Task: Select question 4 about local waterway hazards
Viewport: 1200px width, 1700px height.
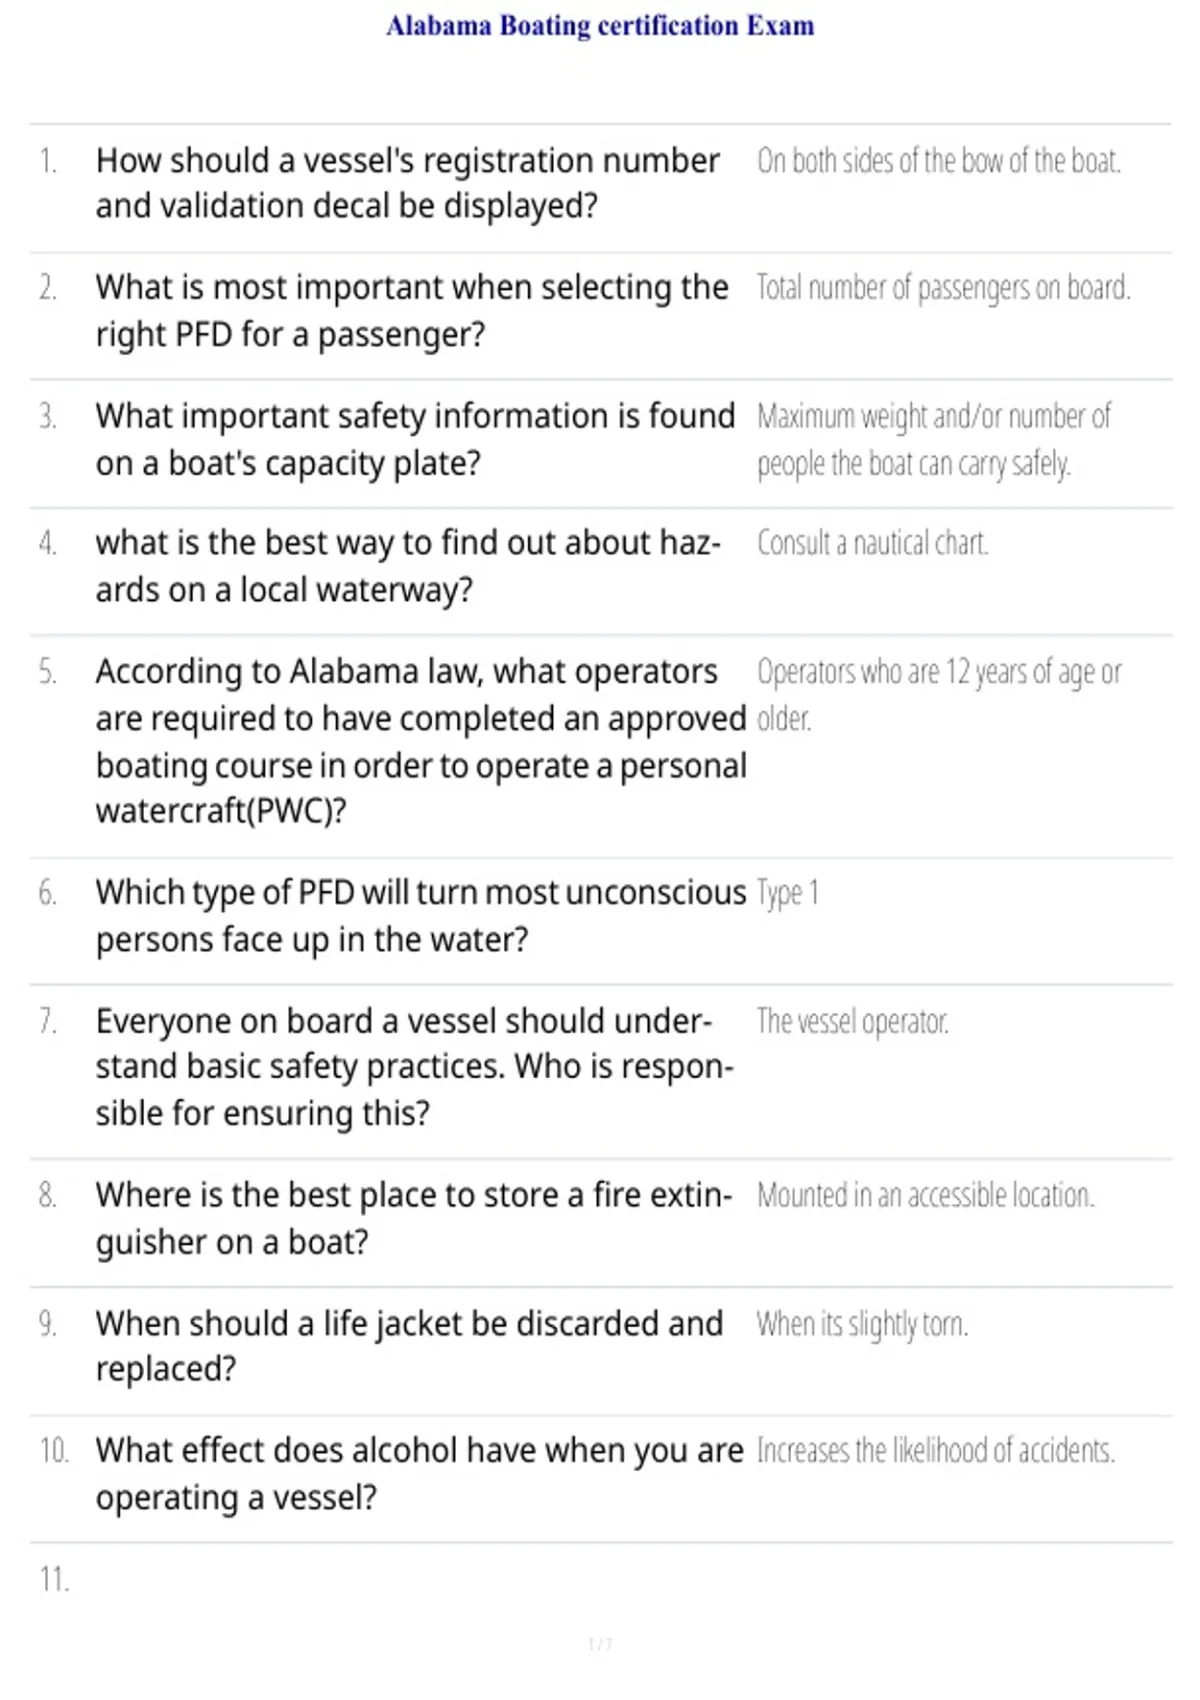Action: tap(408, 566)
